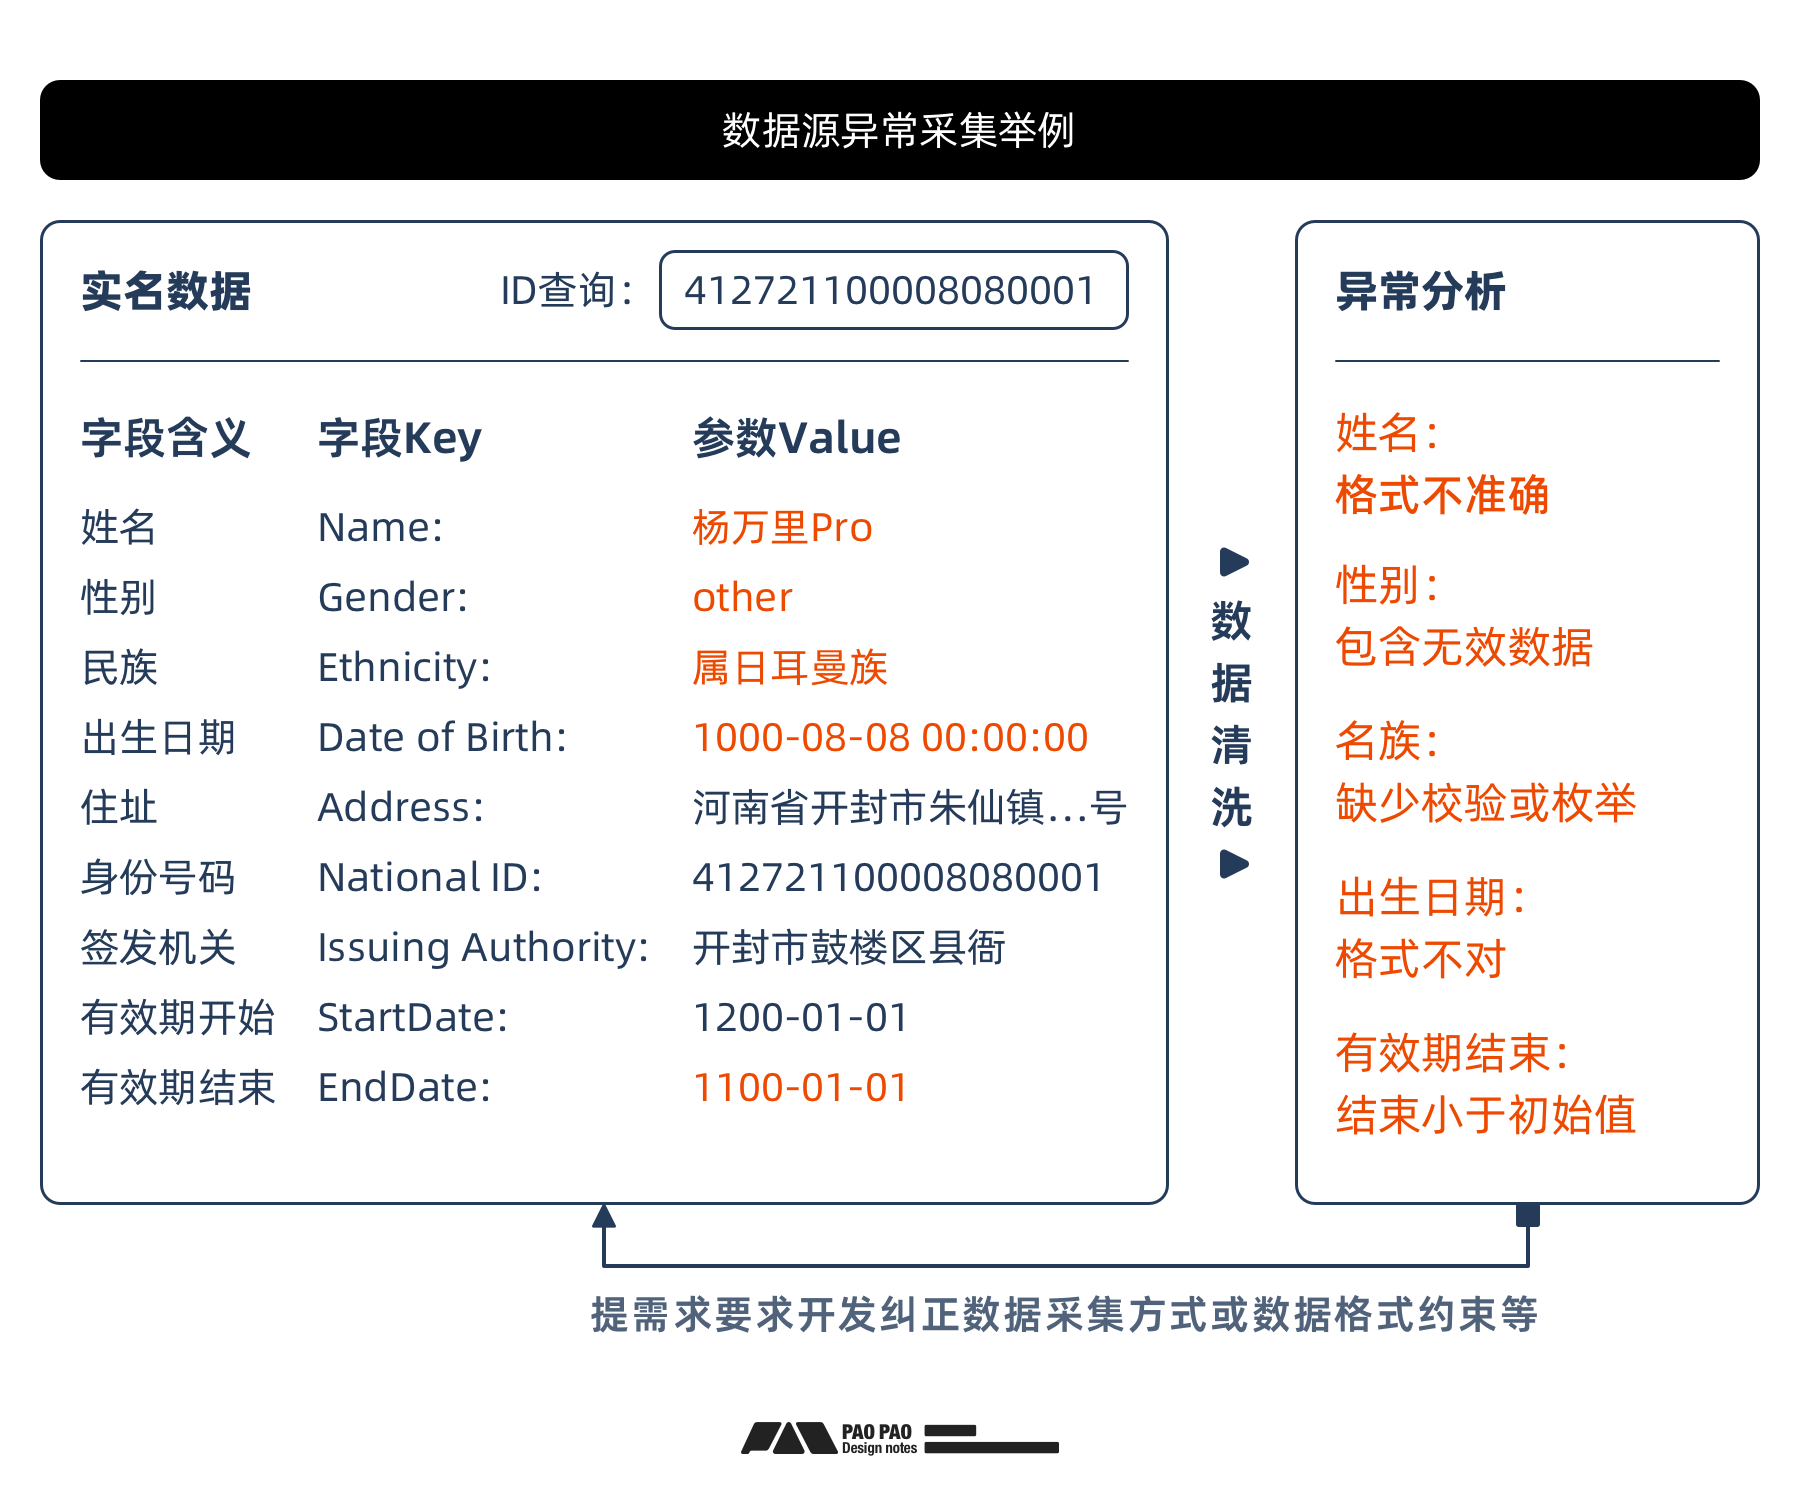The height and width of the screenshot is (1494, 1800).
Task: Select the Ethnicity value 属日耳曼族
Action: tap(790, 667)
